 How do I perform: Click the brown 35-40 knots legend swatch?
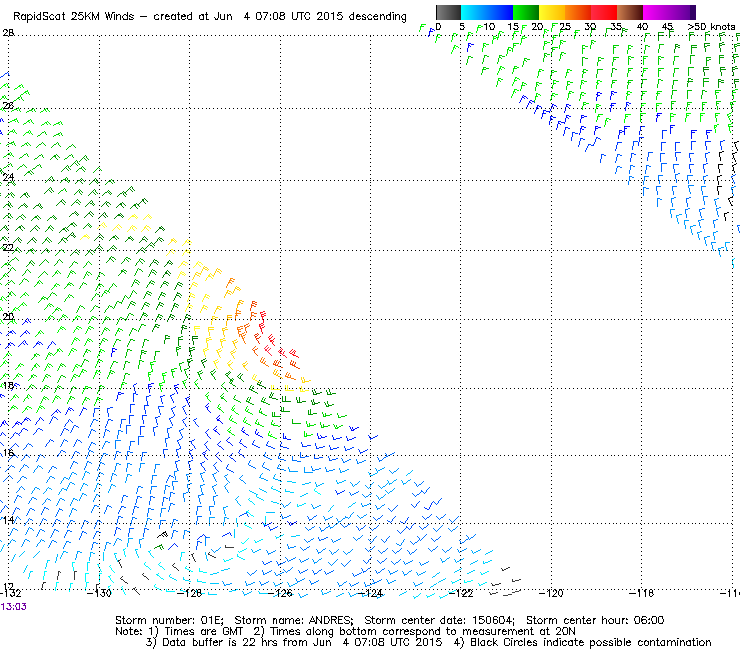coord(630,12)
